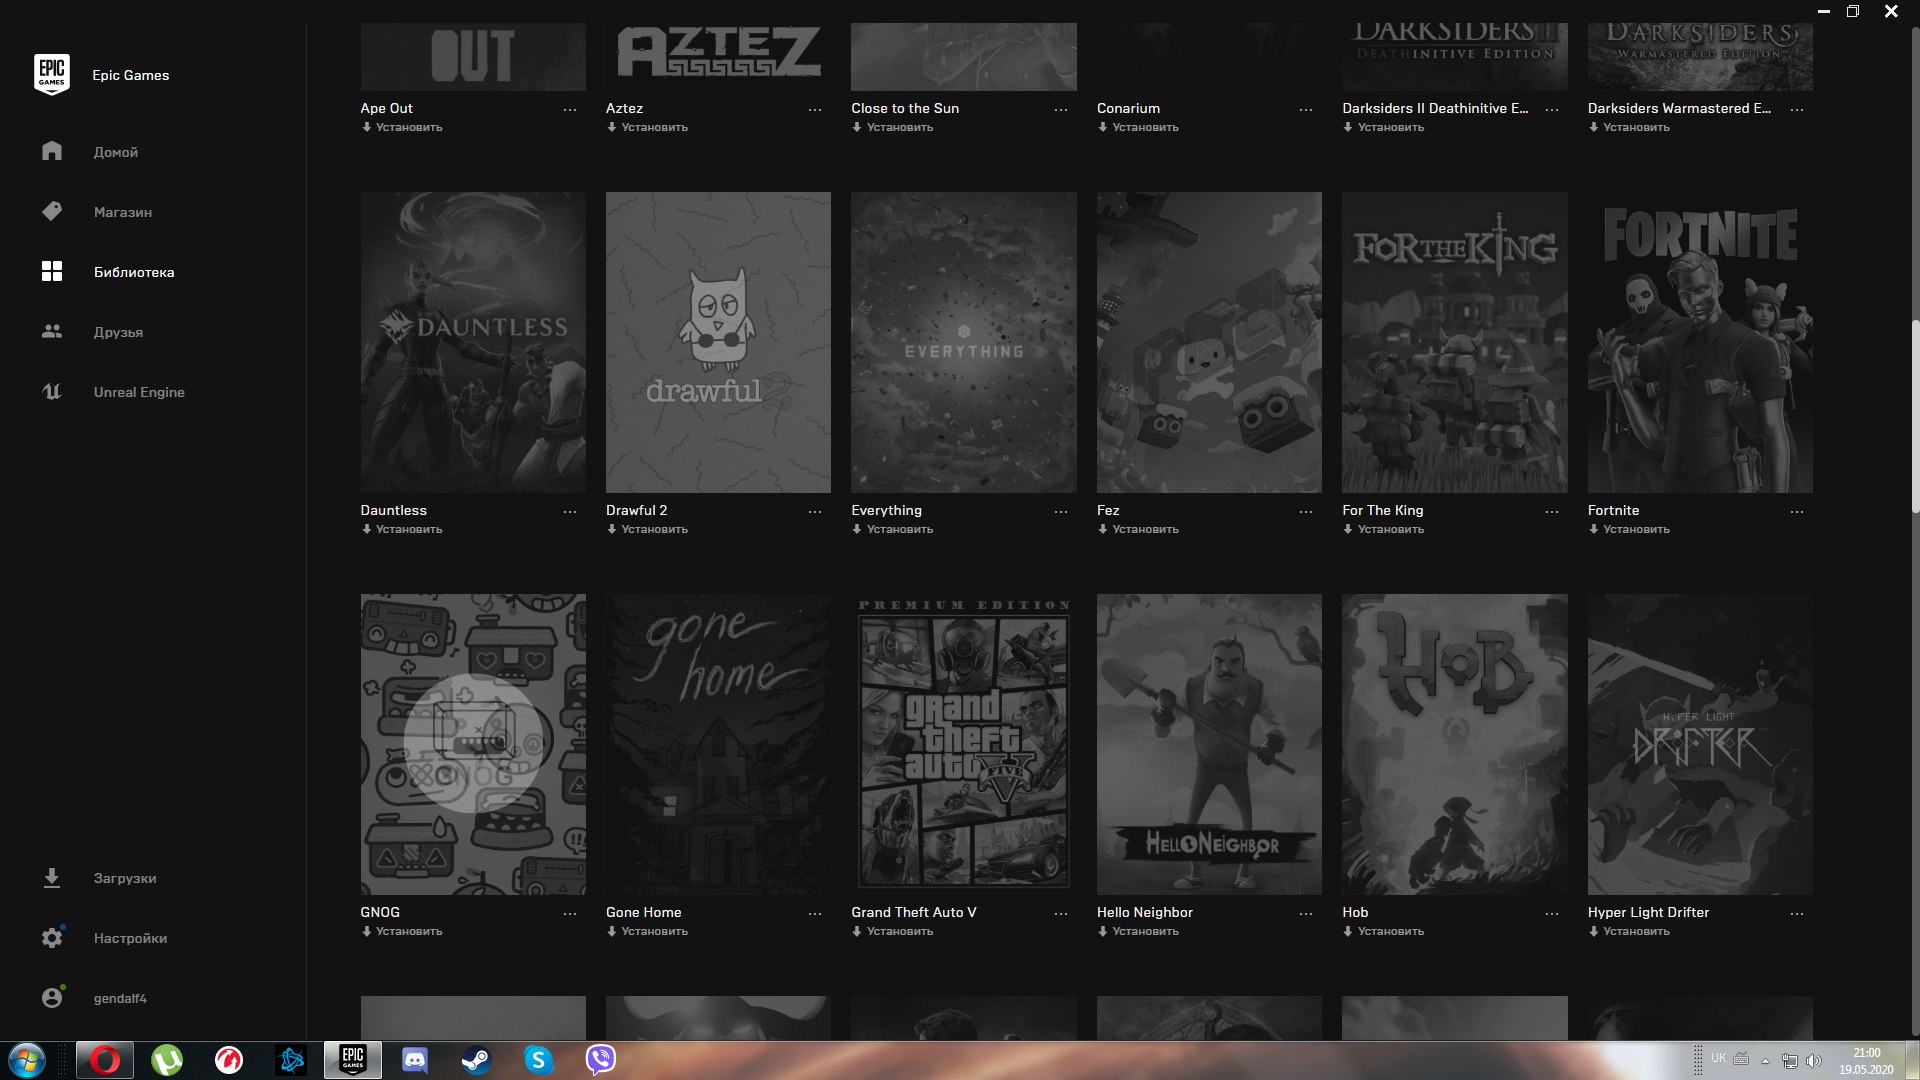Viewport: 1920px width, 1080px height.
Task: Open Skype from the taskbar
Action: coord(538,1060)
